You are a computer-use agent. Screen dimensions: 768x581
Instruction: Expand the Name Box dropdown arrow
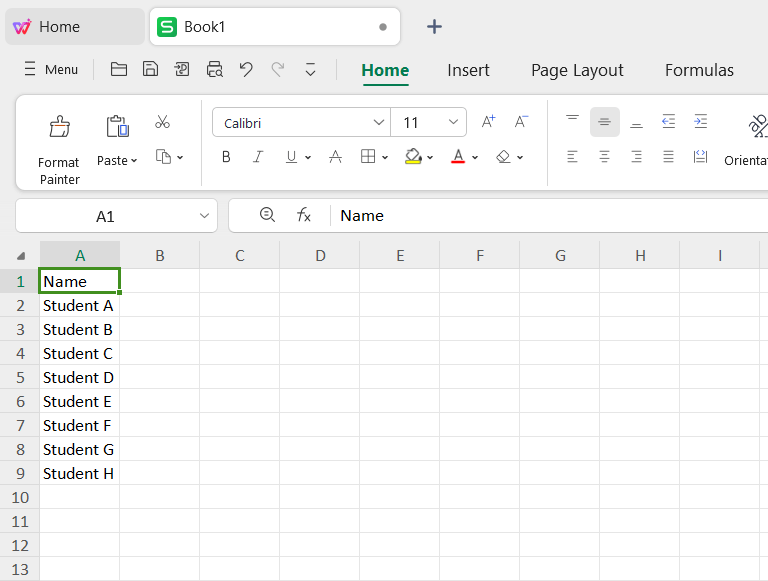point(205,215)
